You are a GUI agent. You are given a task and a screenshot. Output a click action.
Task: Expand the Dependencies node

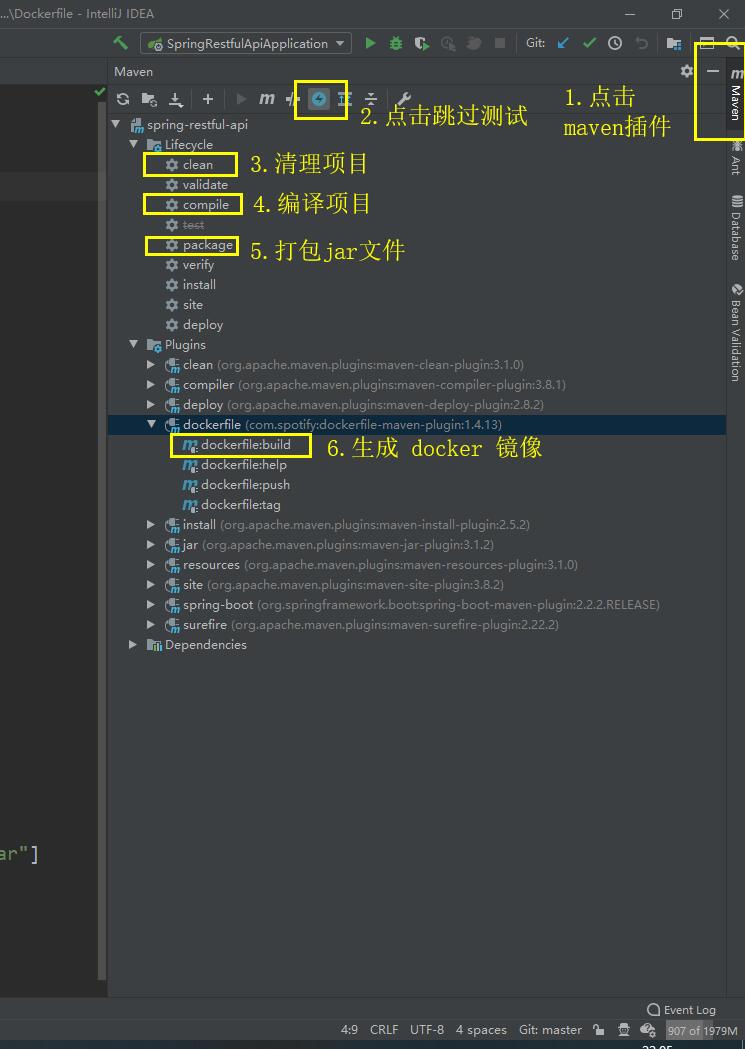tap(134, 644)
